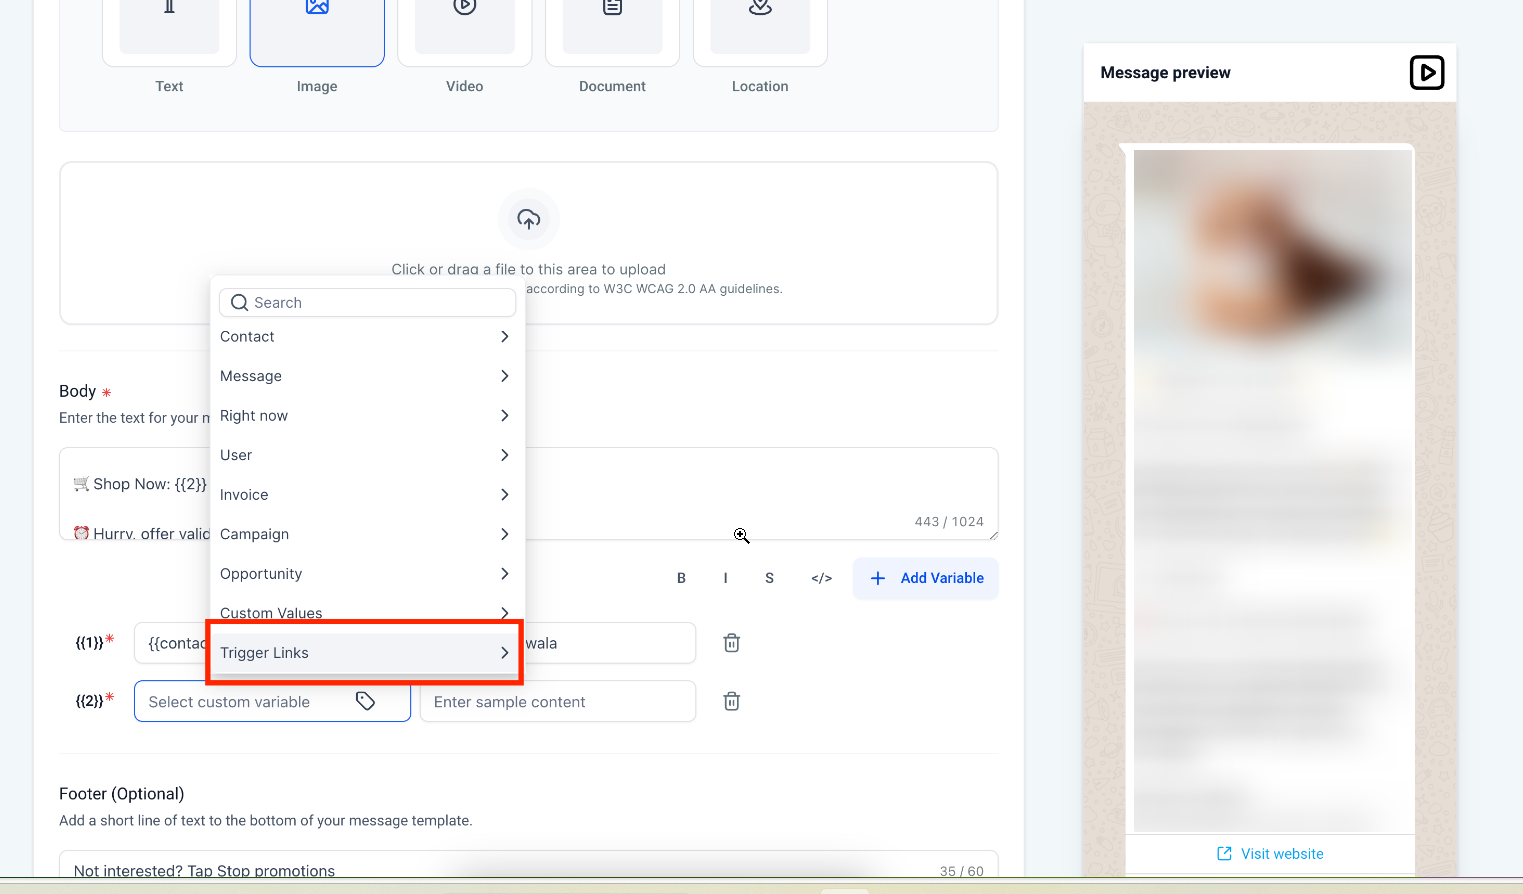
Task: Apply bold formatting with B button
Action: tap(681, 578)
